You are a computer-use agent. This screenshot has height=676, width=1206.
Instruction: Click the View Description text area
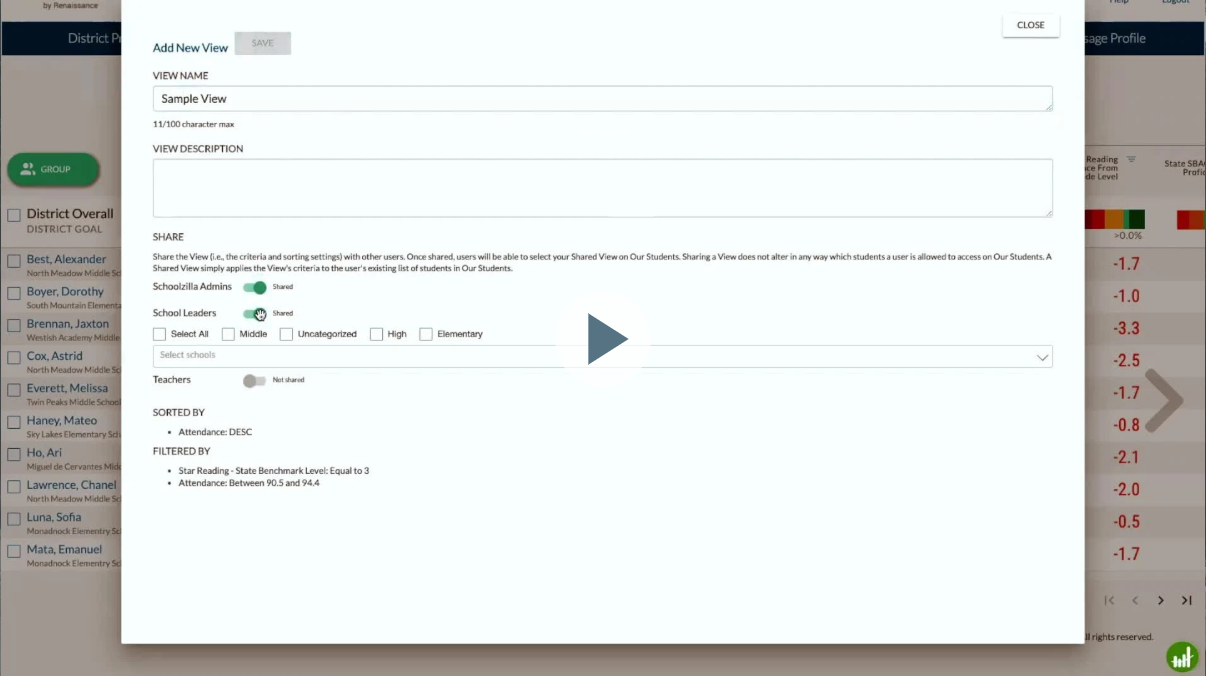(x=602, y=188)
